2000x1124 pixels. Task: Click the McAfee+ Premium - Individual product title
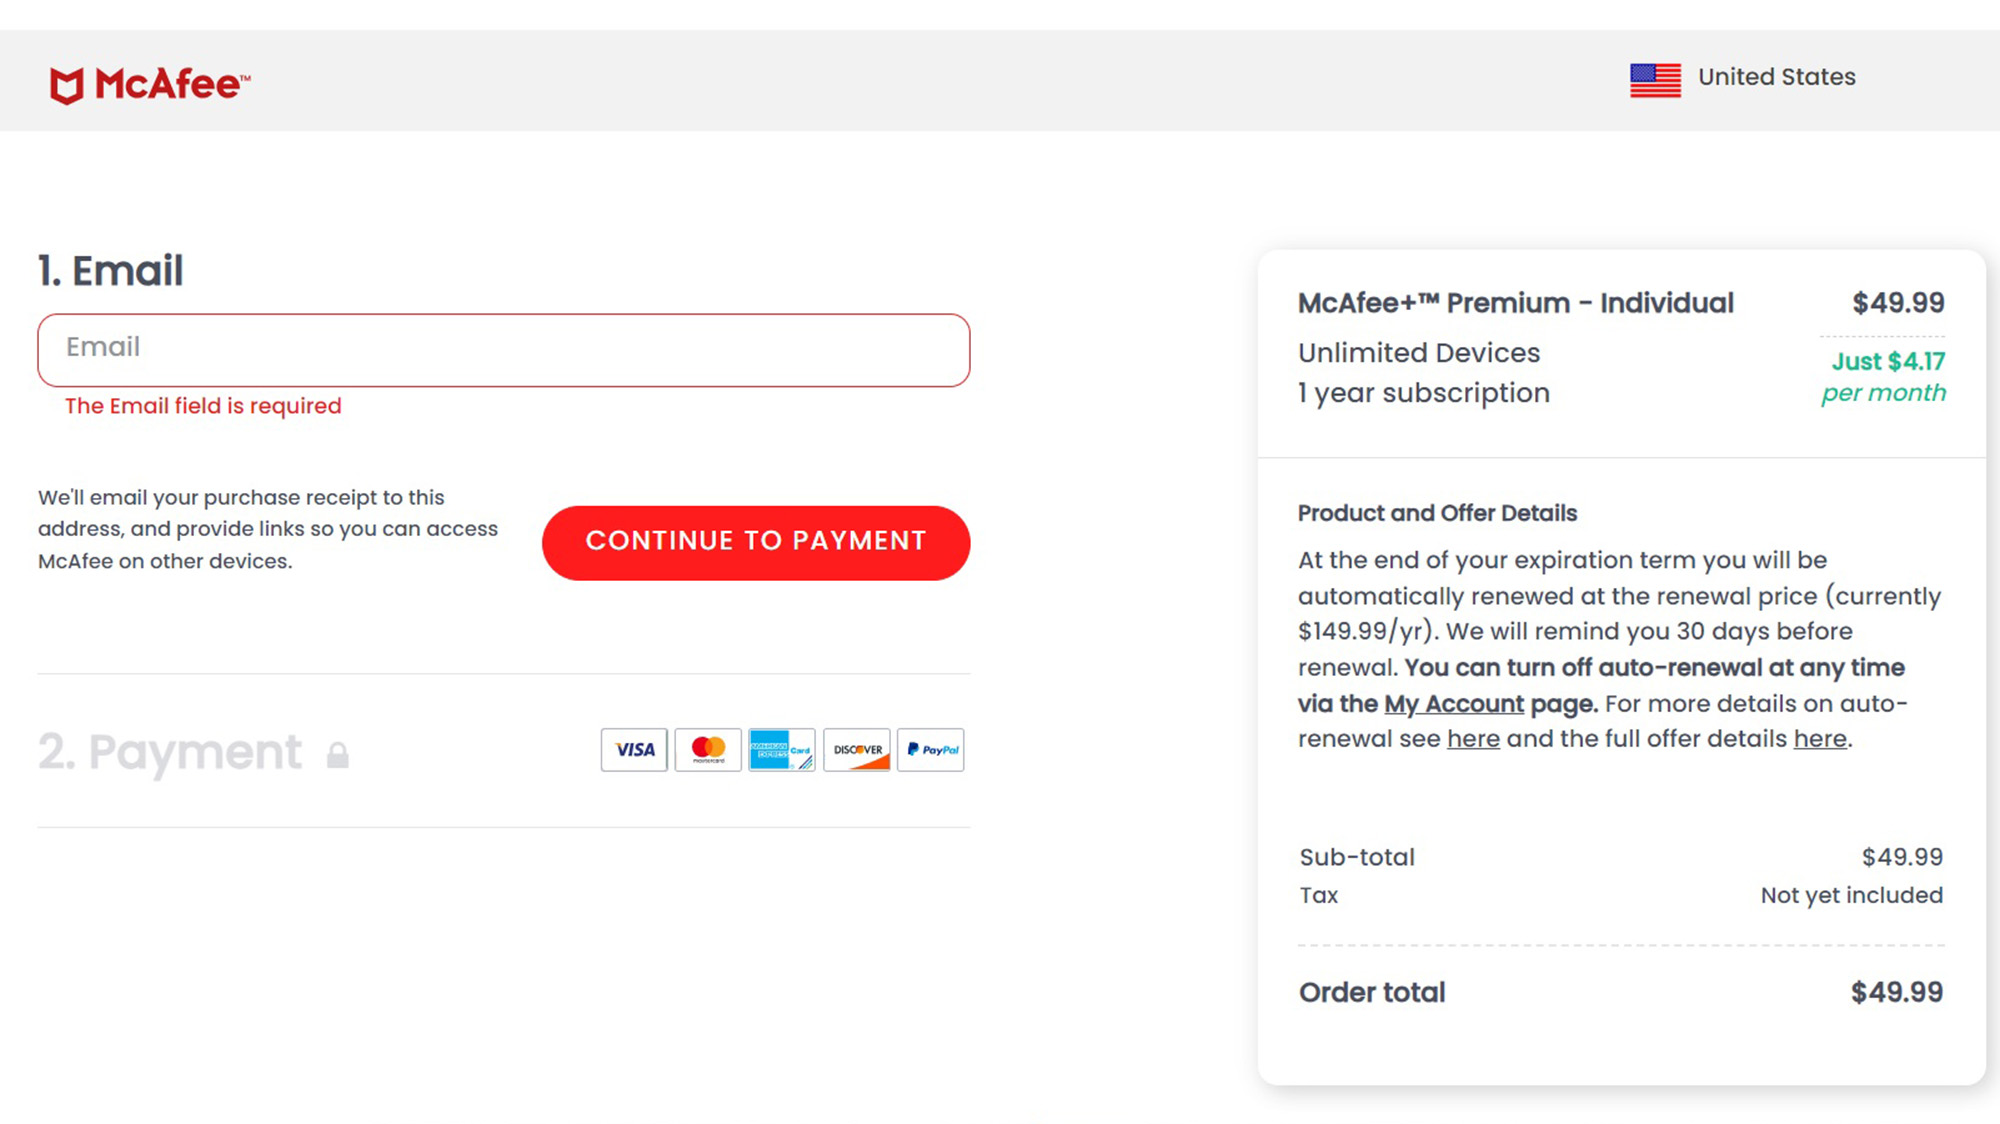pos(1515,303)
